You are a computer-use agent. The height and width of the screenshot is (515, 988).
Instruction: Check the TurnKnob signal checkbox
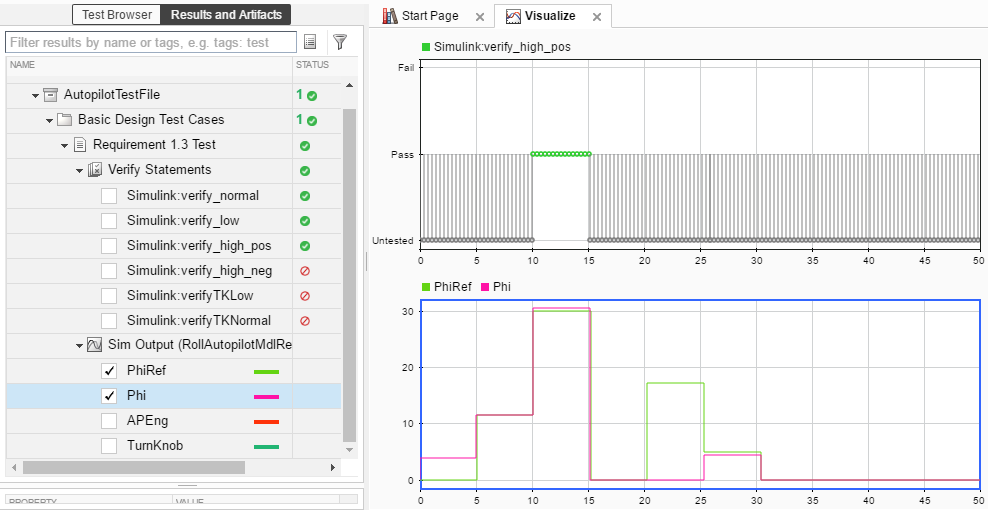pos(109,446)
